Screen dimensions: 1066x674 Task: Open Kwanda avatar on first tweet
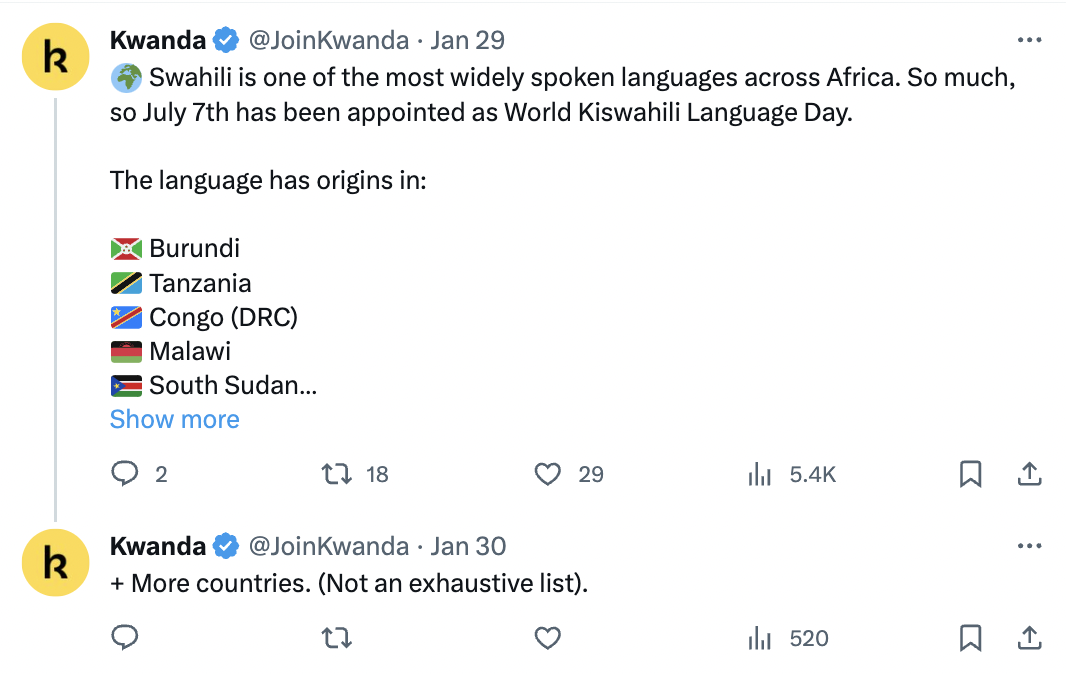[x=56, y=56]
